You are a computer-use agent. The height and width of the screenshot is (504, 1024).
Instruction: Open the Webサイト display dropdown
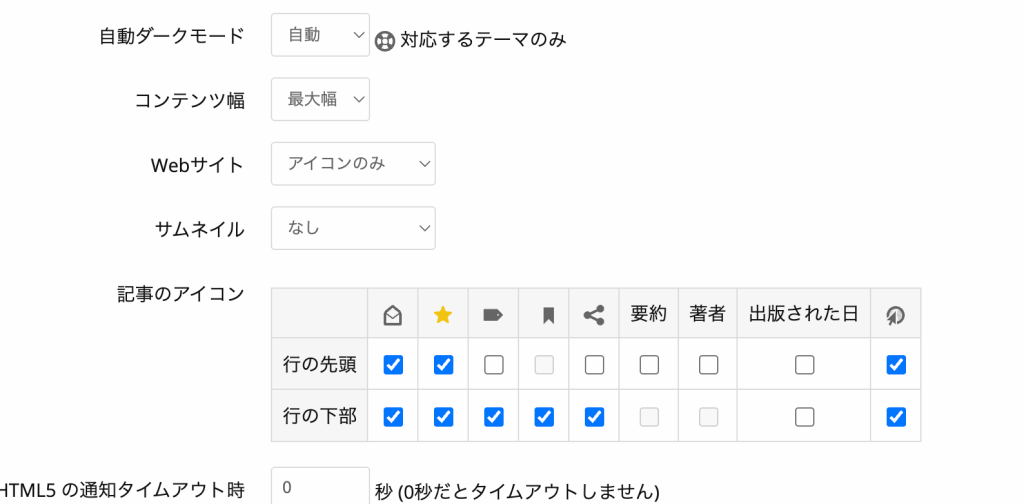coord(353,164)
